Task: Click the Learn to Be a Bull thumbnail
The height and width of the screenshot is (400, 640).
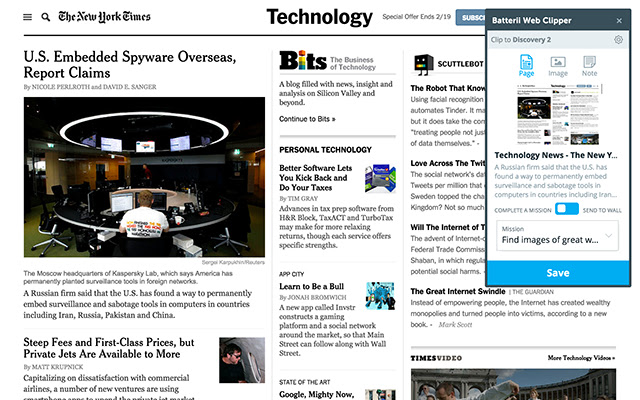Action: pos(380,296)
